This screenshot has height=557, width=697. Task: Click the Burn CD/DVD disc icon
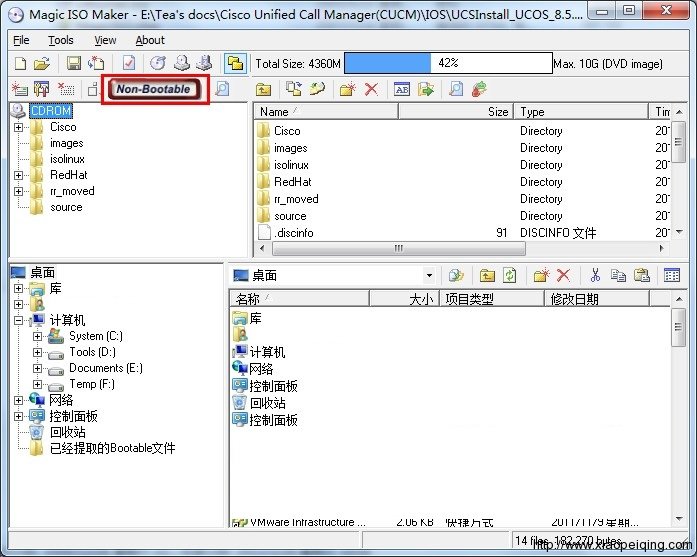[158, 63]
